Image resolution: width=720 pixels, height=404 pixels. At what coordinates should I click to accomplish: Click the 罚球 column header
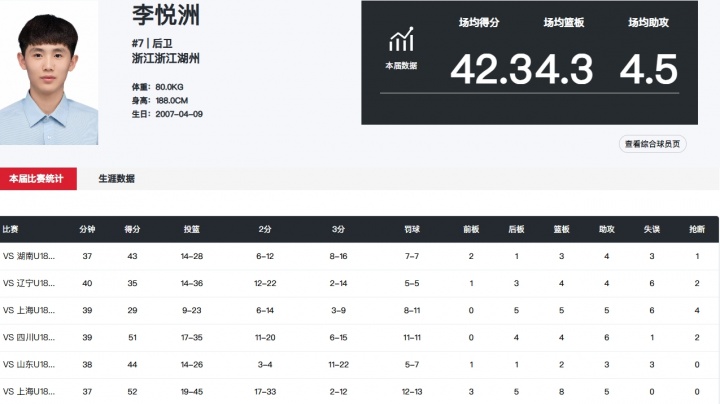[x=412, y=230]
